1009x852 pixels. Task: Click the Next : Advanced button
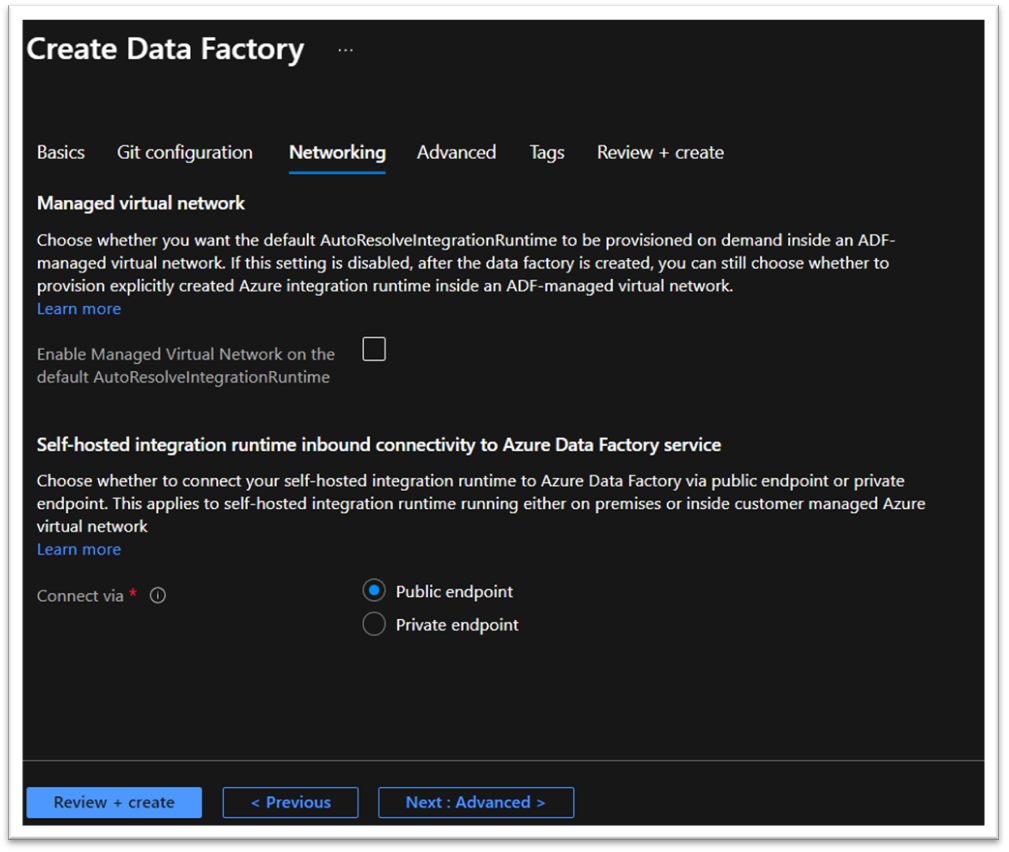tap(476, 802)
